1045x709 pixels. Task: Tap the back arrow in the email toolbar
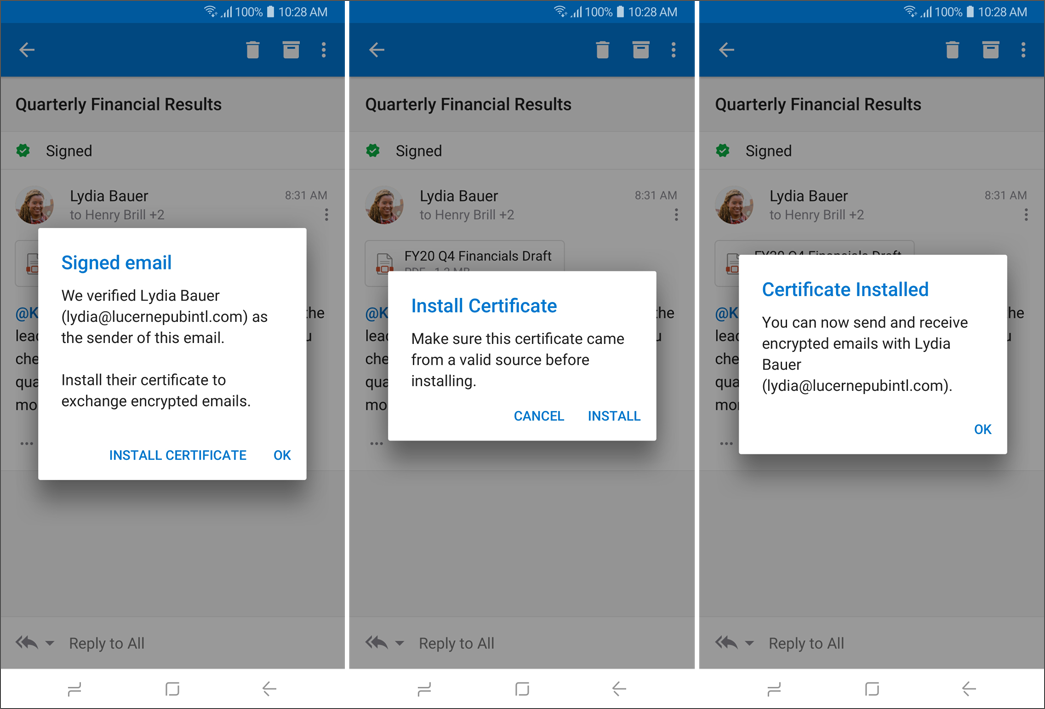tap(26, 49)
